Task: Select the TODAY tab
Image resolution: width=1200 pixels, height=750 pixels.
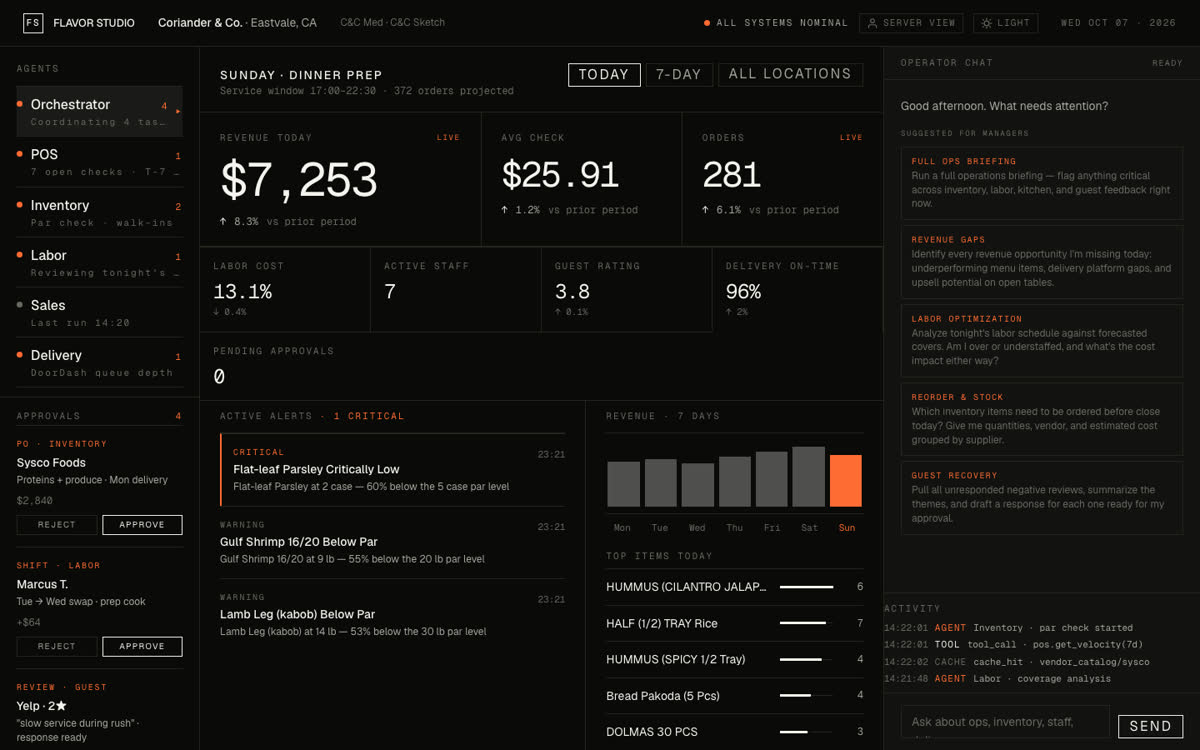Action: (604, 75)
